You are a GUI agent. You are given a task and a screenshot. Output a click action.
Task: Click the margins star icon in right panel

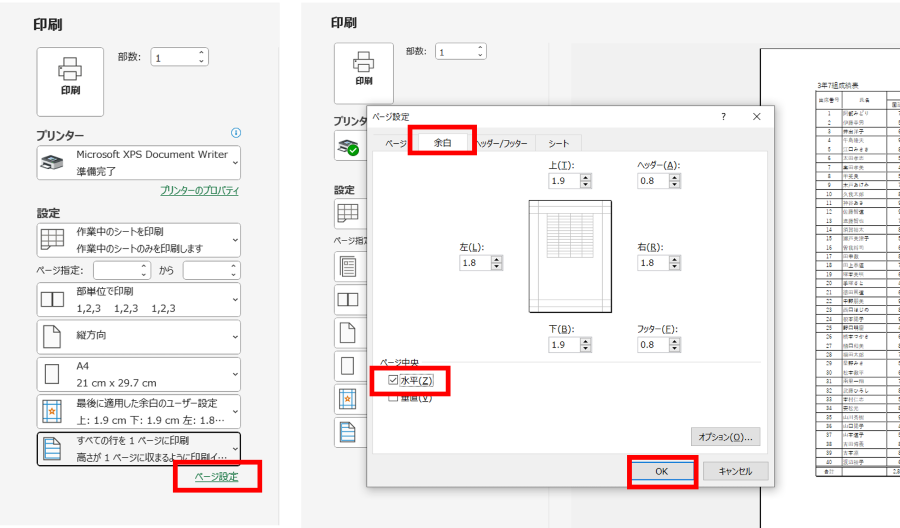tap(348, 399)
